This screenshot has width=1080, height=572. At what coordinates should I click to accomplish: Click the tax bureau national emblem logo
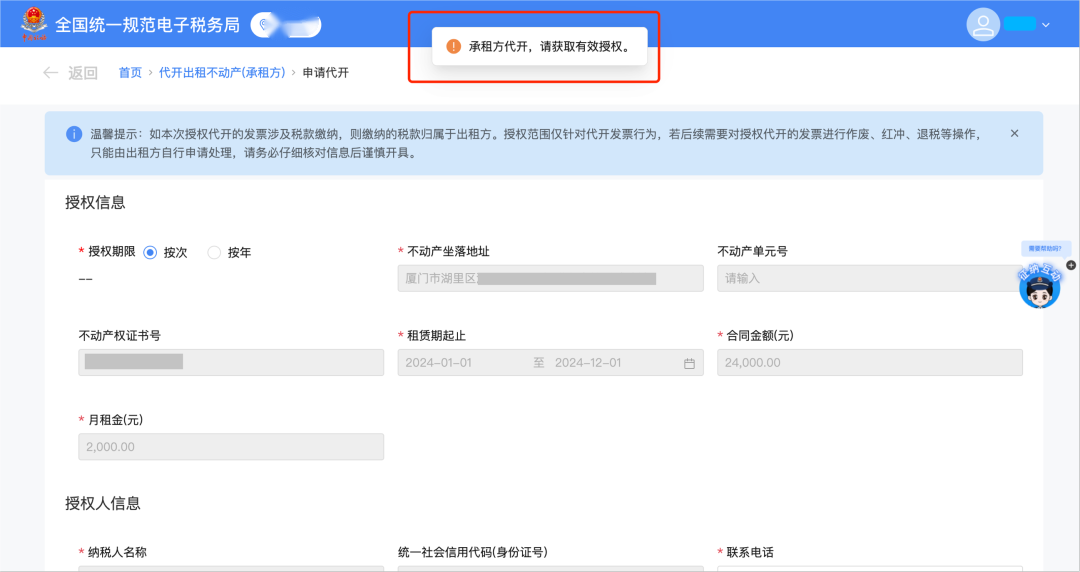tap(34, 24)
